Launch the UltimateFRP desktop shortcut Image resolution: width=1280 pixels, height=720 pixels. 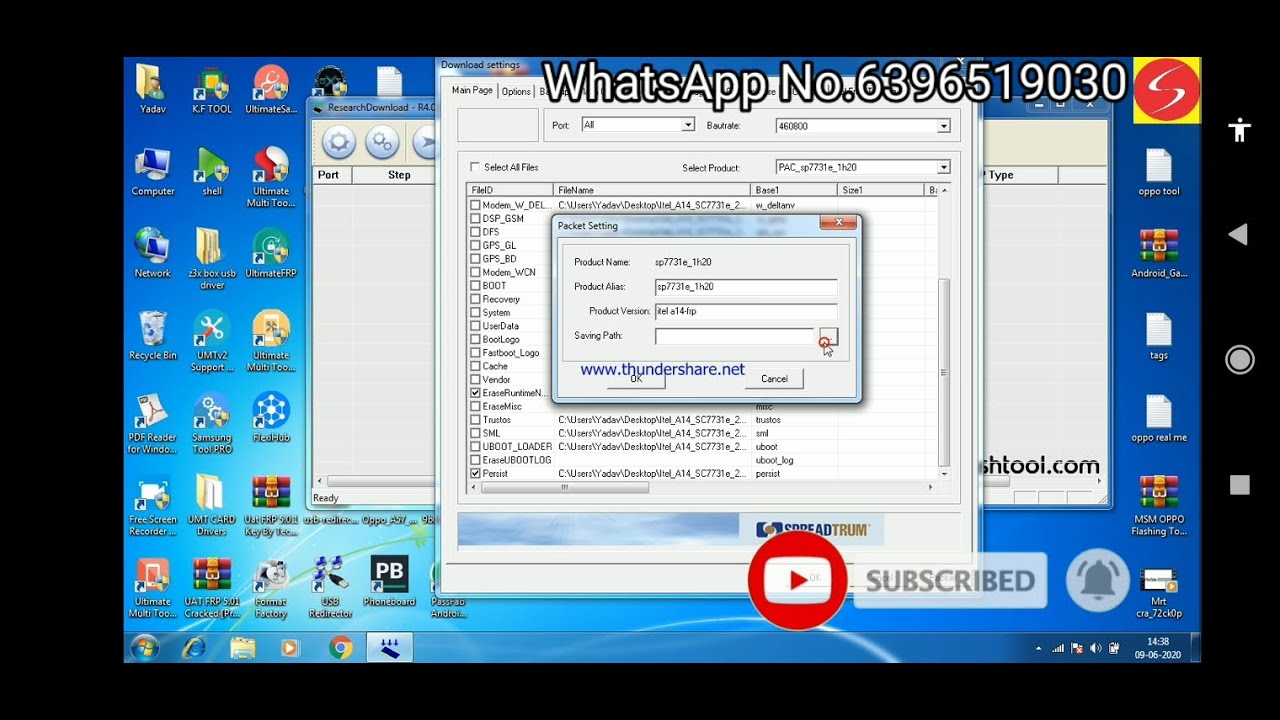271,254
